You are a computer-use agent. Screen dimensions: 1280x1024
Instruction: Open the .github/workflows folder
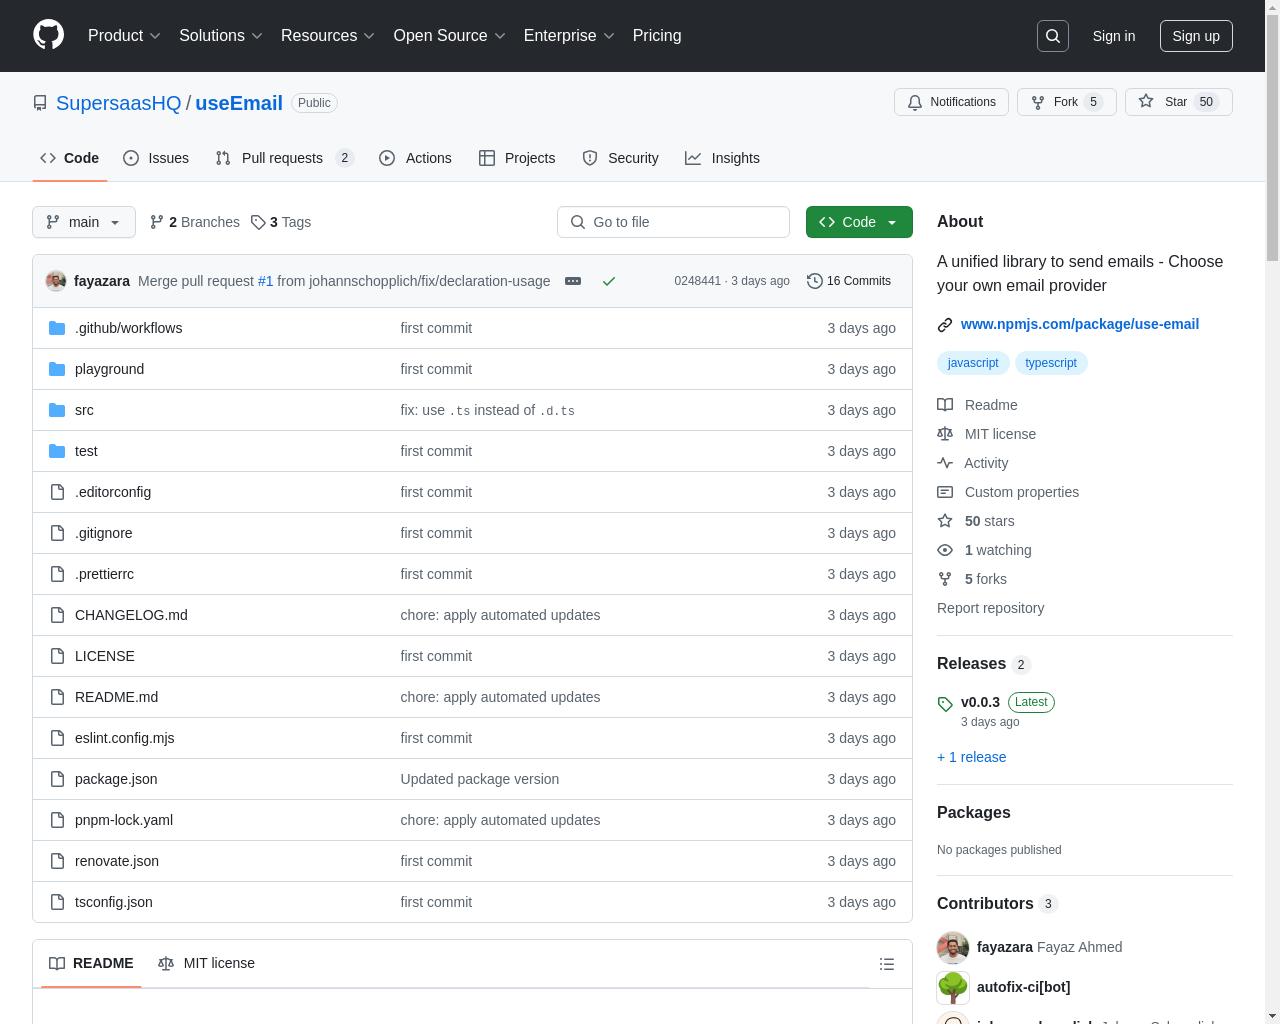pos(128,328)
